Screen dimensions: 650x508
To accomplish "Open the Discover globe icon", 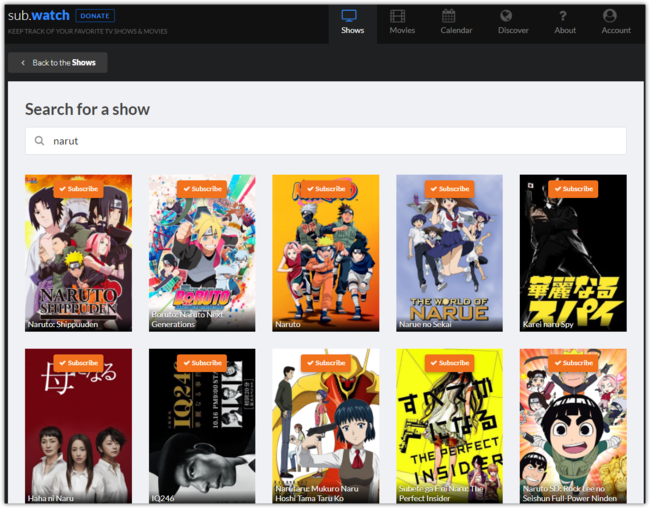I will [x=506, y=16].
